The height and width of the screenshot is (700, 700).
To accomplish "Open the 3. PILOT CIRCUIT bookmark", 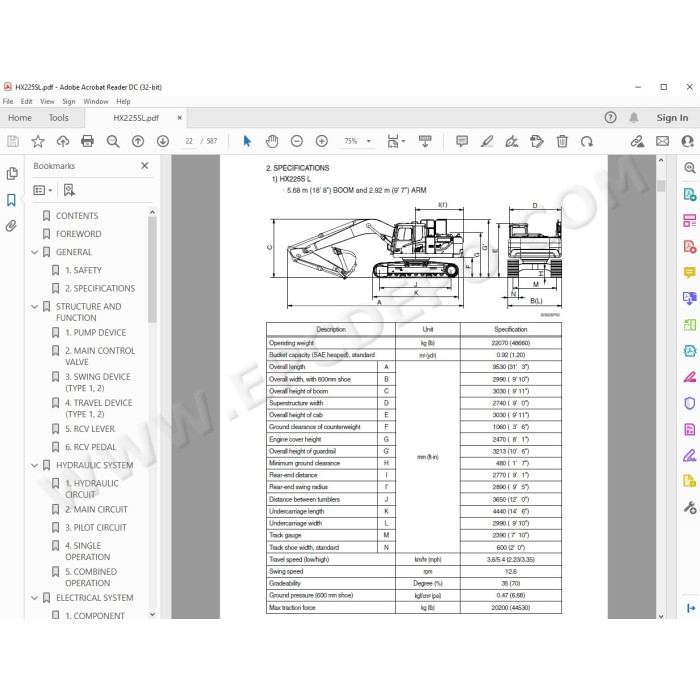I will pos(96,528).
